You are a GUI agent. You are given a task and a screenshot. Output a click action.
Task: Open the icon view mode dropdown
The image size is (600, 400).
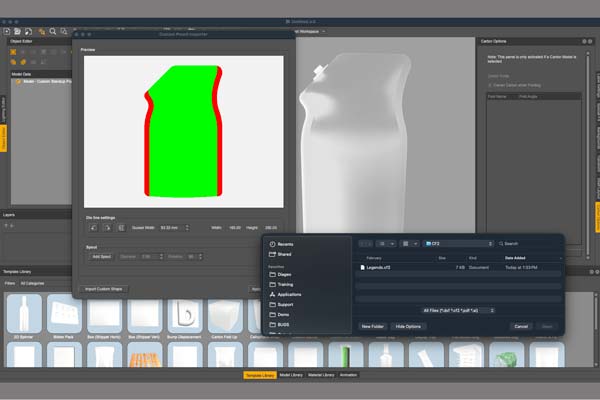coord(410,243)
